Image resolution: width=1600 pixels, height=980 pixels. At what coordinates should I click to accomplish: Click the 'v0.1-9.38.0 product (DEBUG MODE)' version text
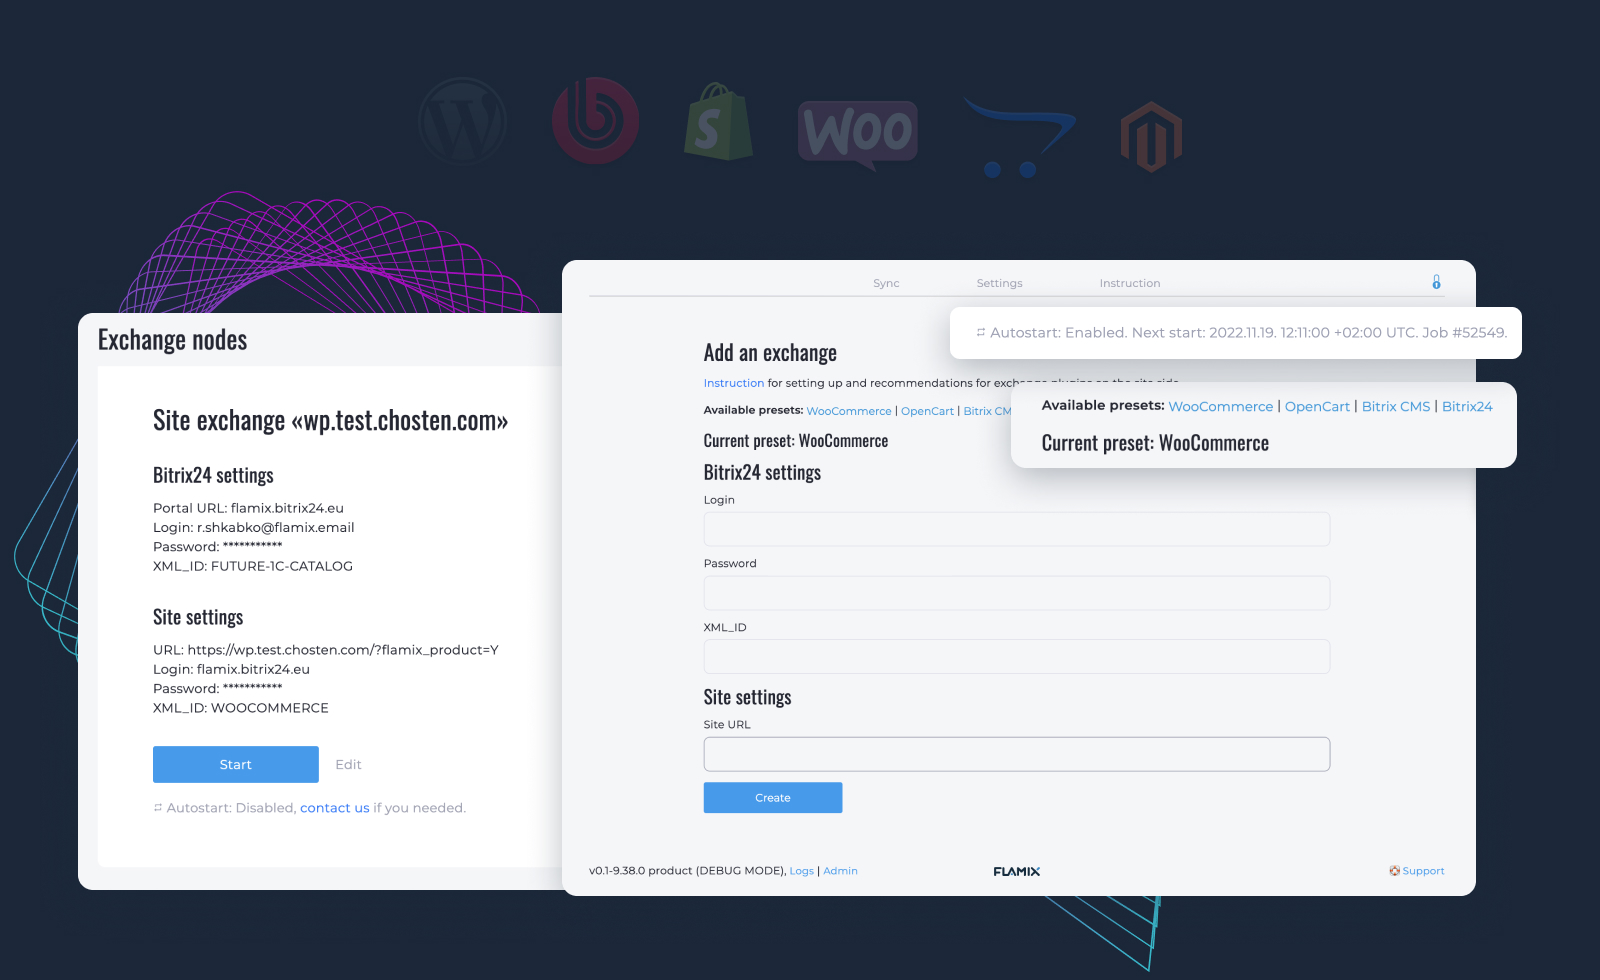click(x=687, y=871)
